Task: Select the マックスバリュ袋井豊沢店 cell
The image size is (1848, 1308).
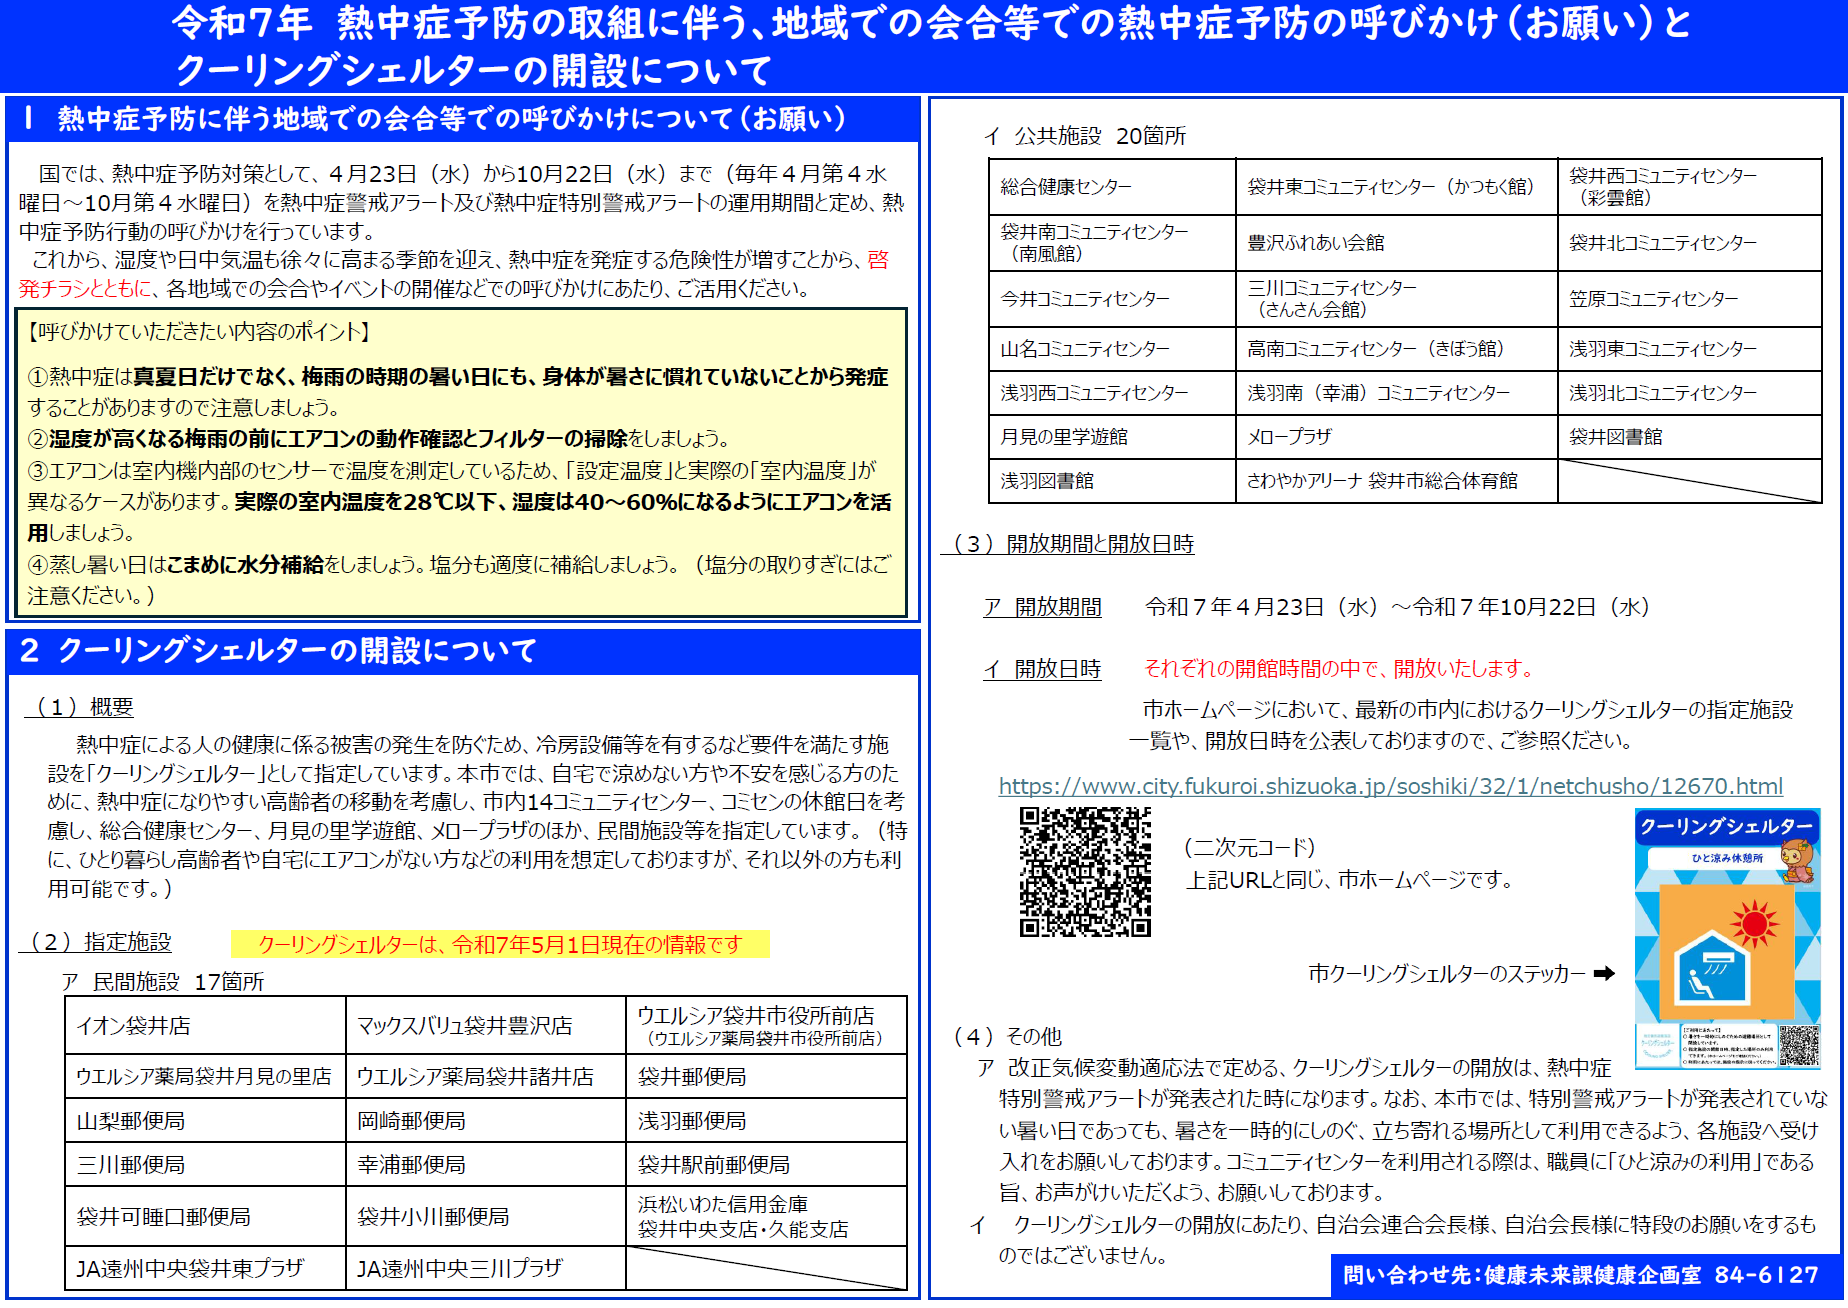Action: [486, 1025]
